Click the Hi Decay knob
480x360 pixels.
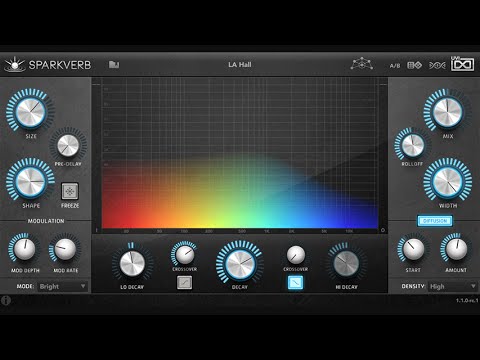click(x=346, y=263)
